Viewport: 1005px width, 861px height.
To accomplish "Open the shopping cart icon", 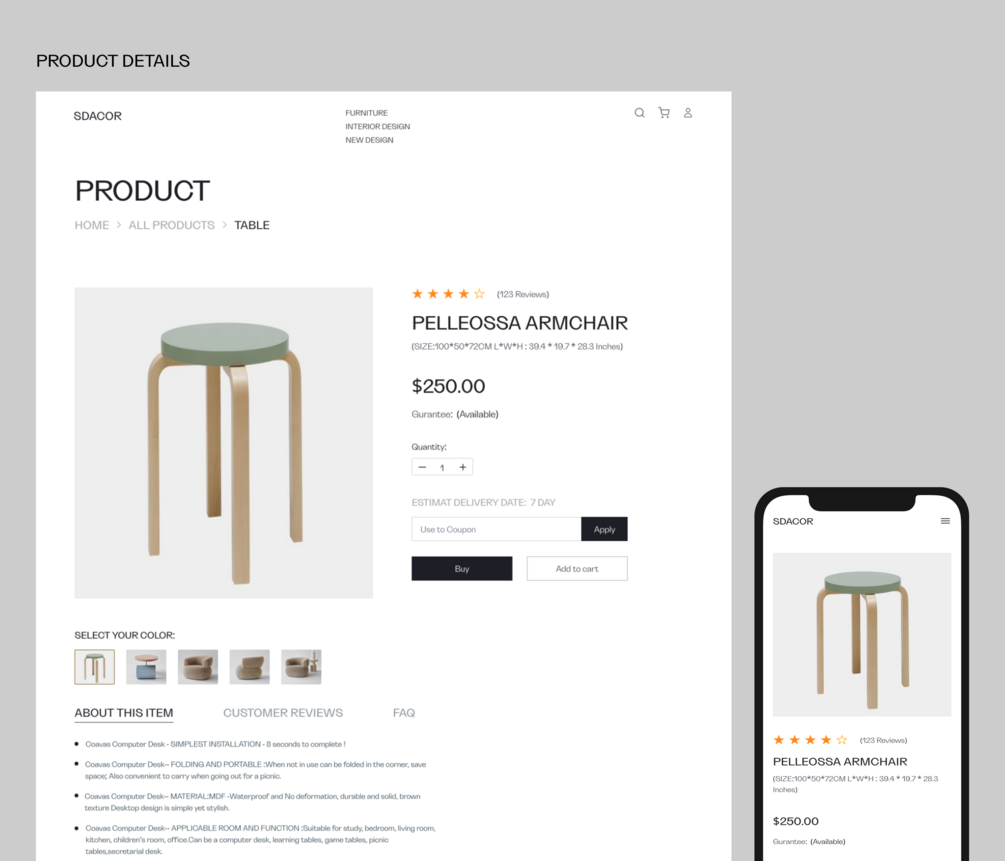I will coord(664,113).
